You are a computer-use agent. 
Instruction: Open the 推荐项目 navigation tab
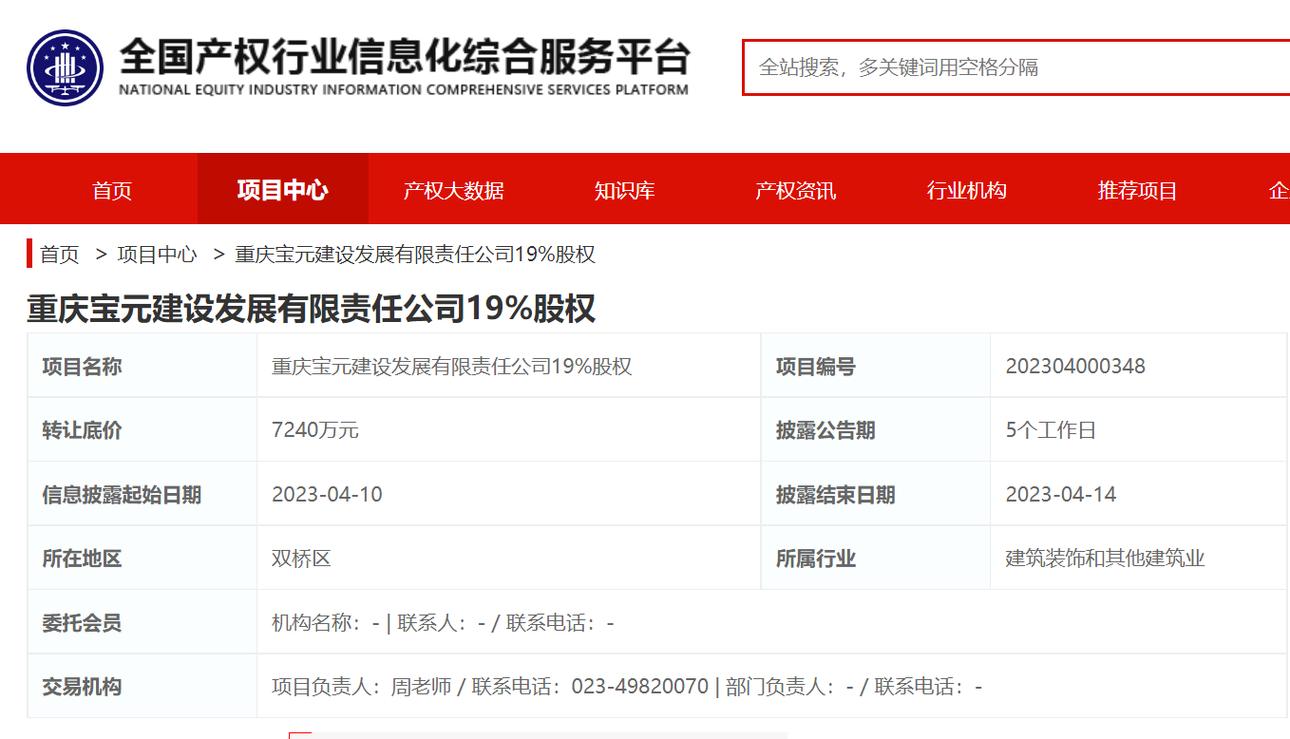point(1137,190)
